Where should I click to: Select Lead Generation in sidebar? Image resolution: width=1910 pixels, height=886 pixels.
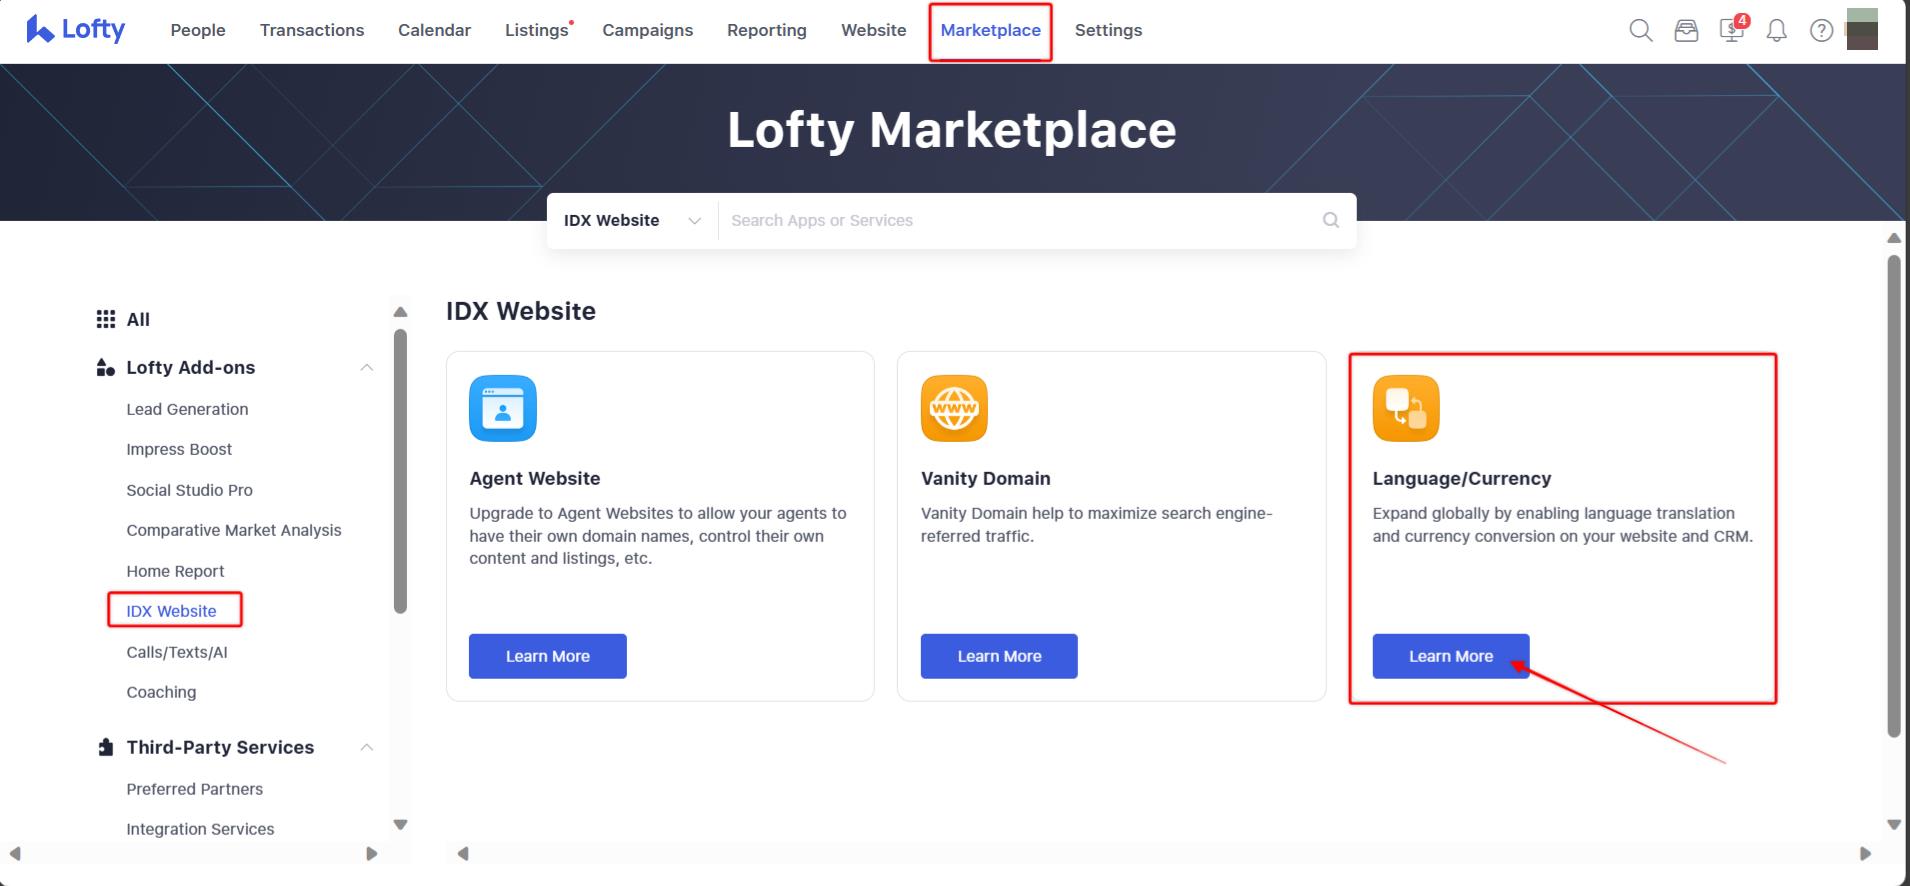(x=187, y=409)
